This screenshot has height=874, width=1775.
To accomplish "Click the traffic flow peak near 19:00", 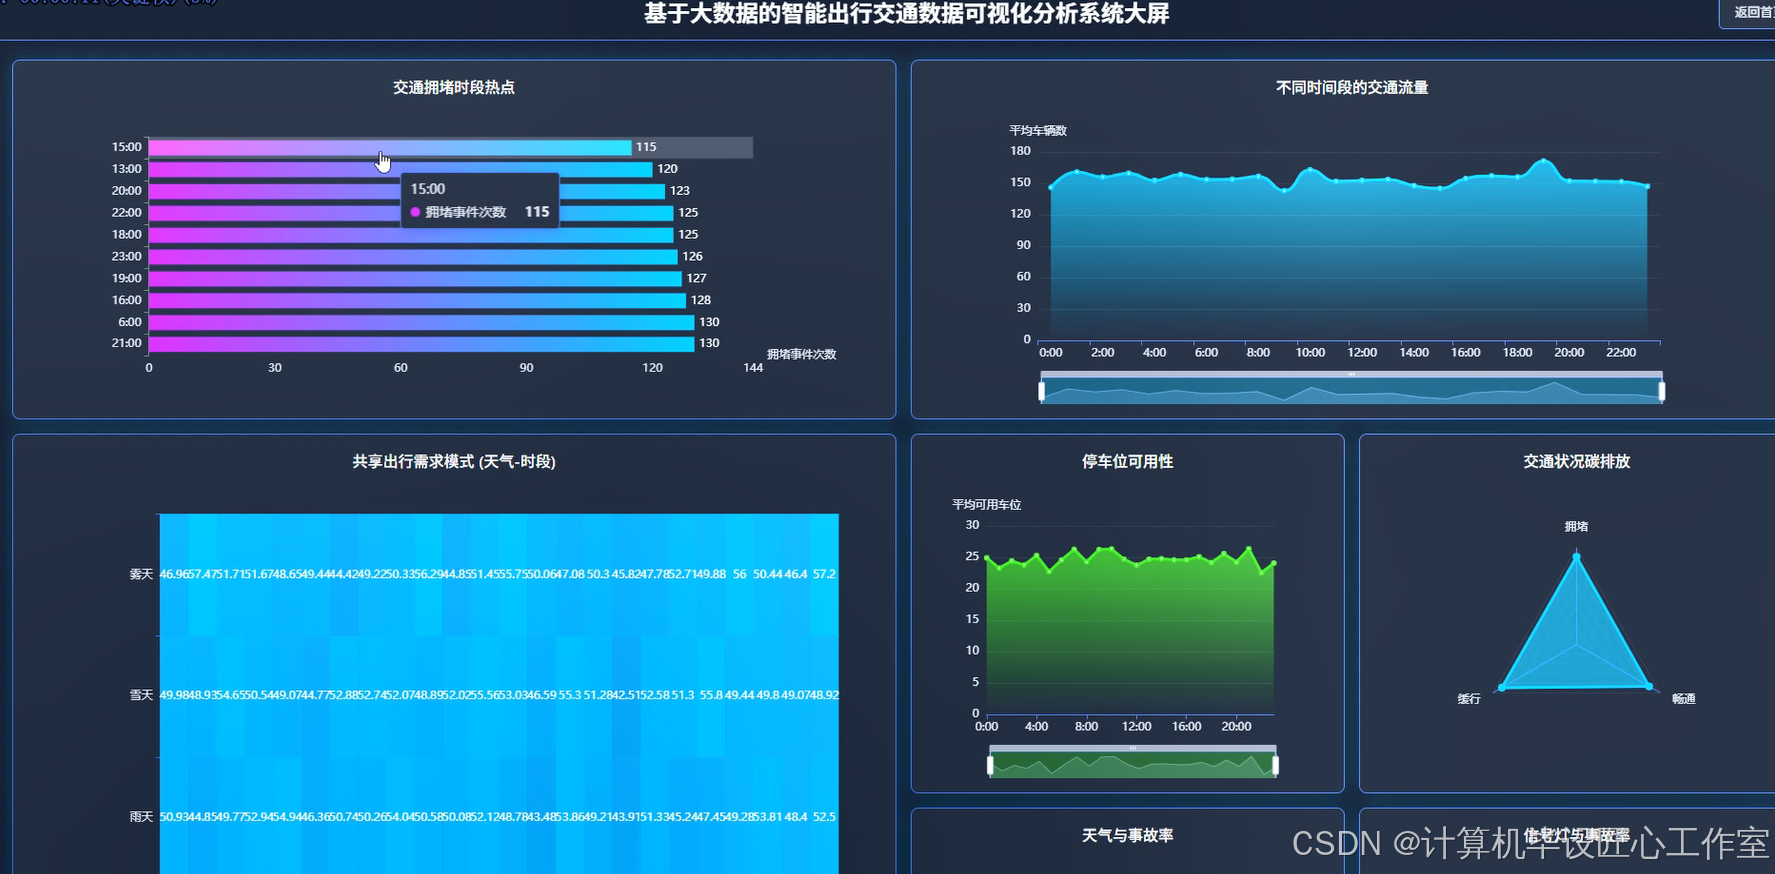I will tap(1544, 160).
